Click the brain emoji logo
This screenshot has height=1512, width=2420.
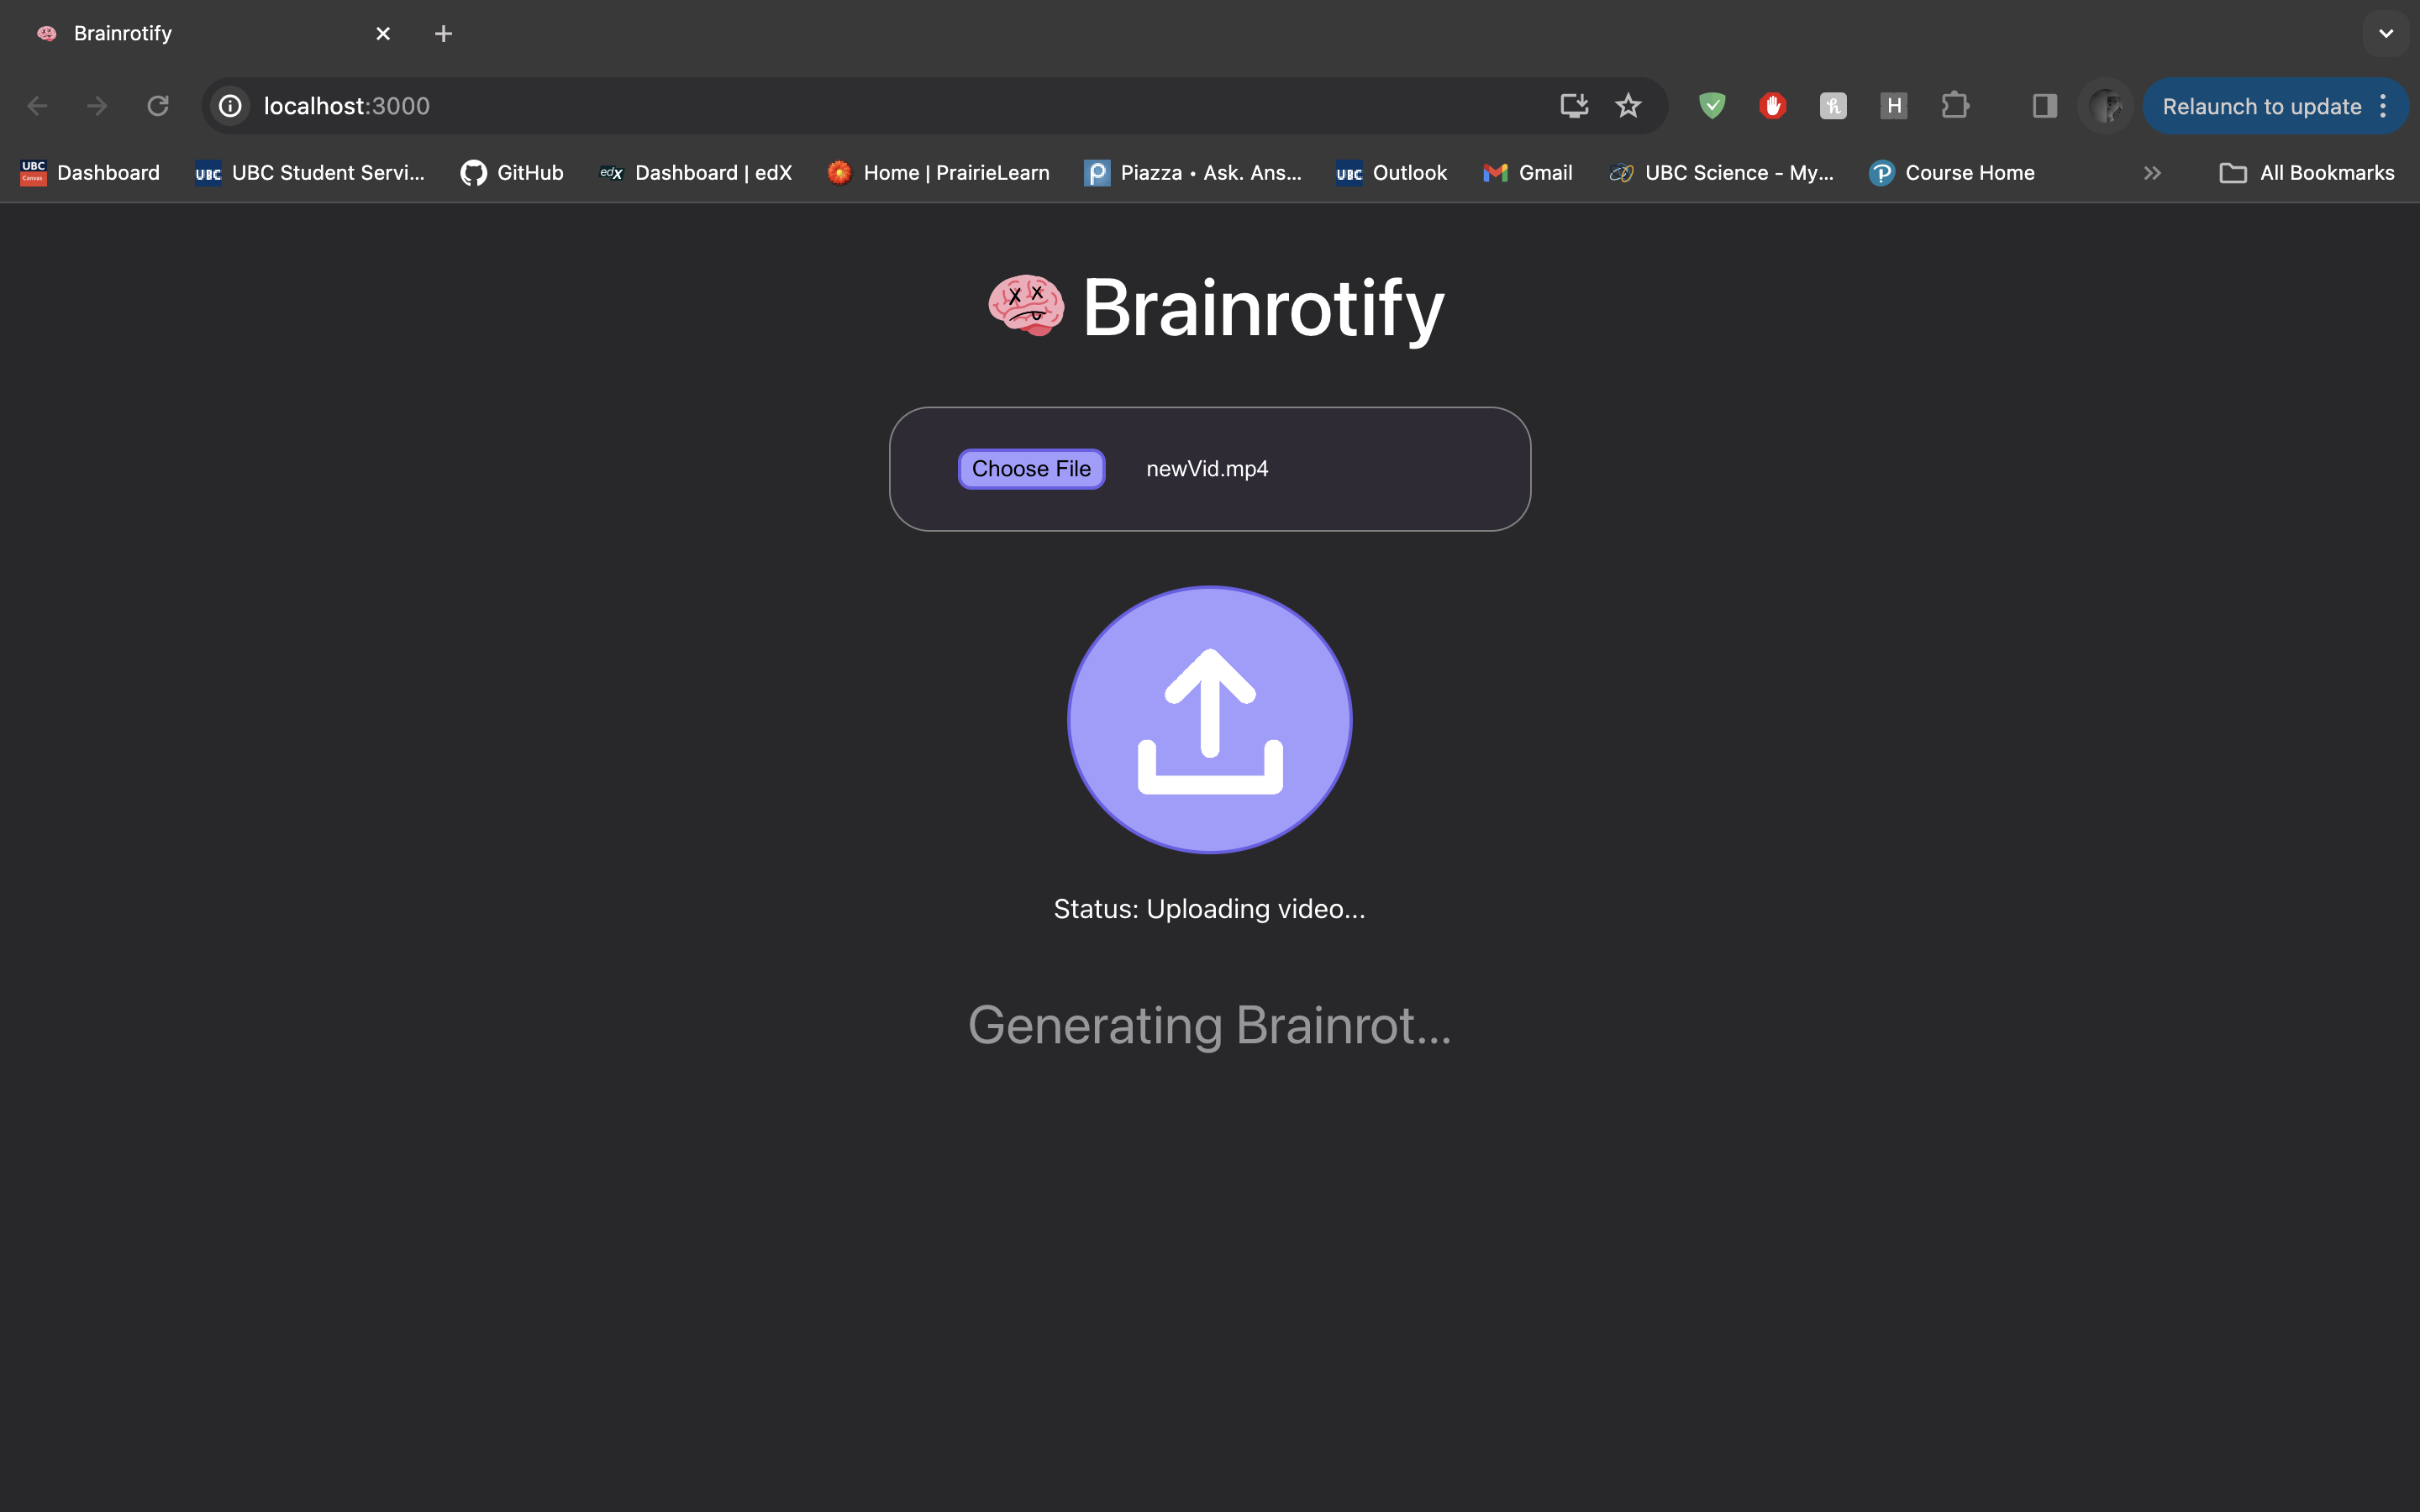click(x=1025, y=306)
